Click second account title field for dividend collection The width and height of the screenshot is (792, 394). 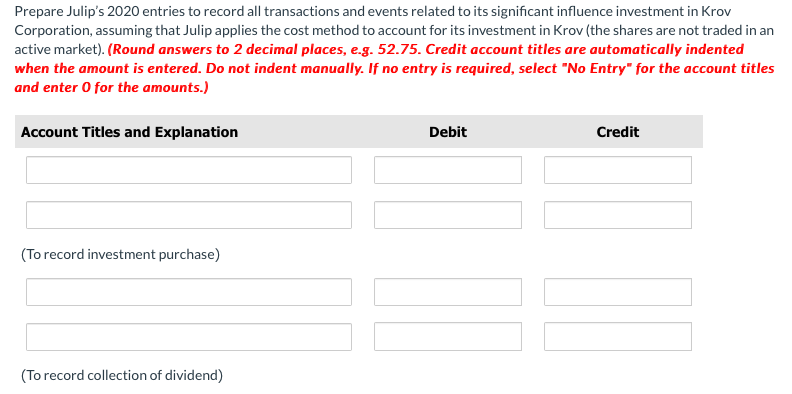[189, 337]
